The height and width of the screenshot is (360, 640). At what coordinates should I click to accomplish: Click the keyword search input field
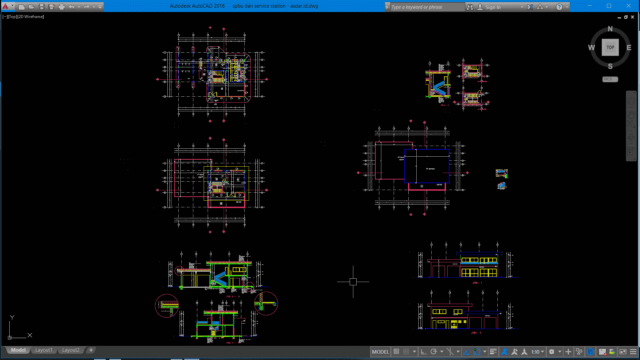coord(427,7)
